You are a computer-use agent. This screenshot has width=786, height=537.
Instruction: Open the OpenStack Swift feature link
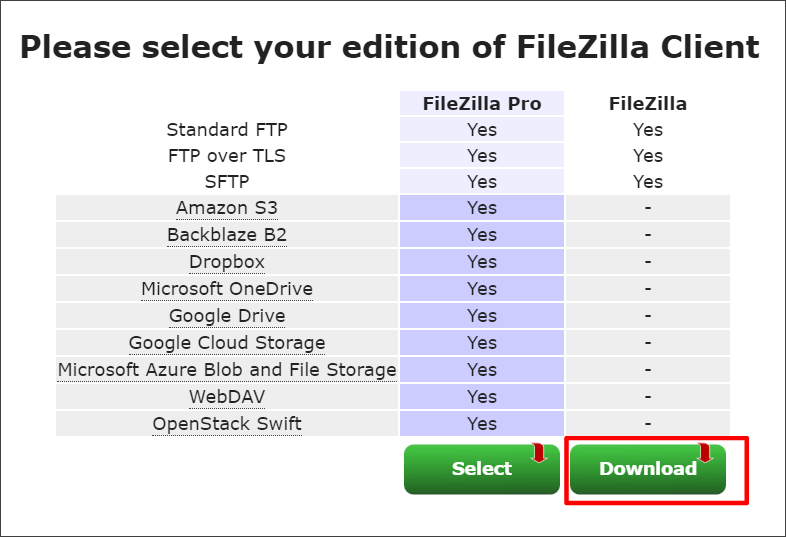227,424
